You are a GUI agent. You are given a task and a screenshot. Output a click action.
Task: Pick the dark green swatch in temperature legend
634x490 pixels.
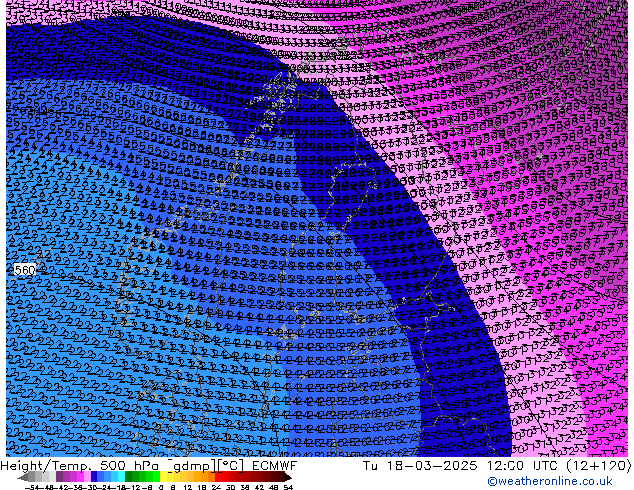(129, 476)
